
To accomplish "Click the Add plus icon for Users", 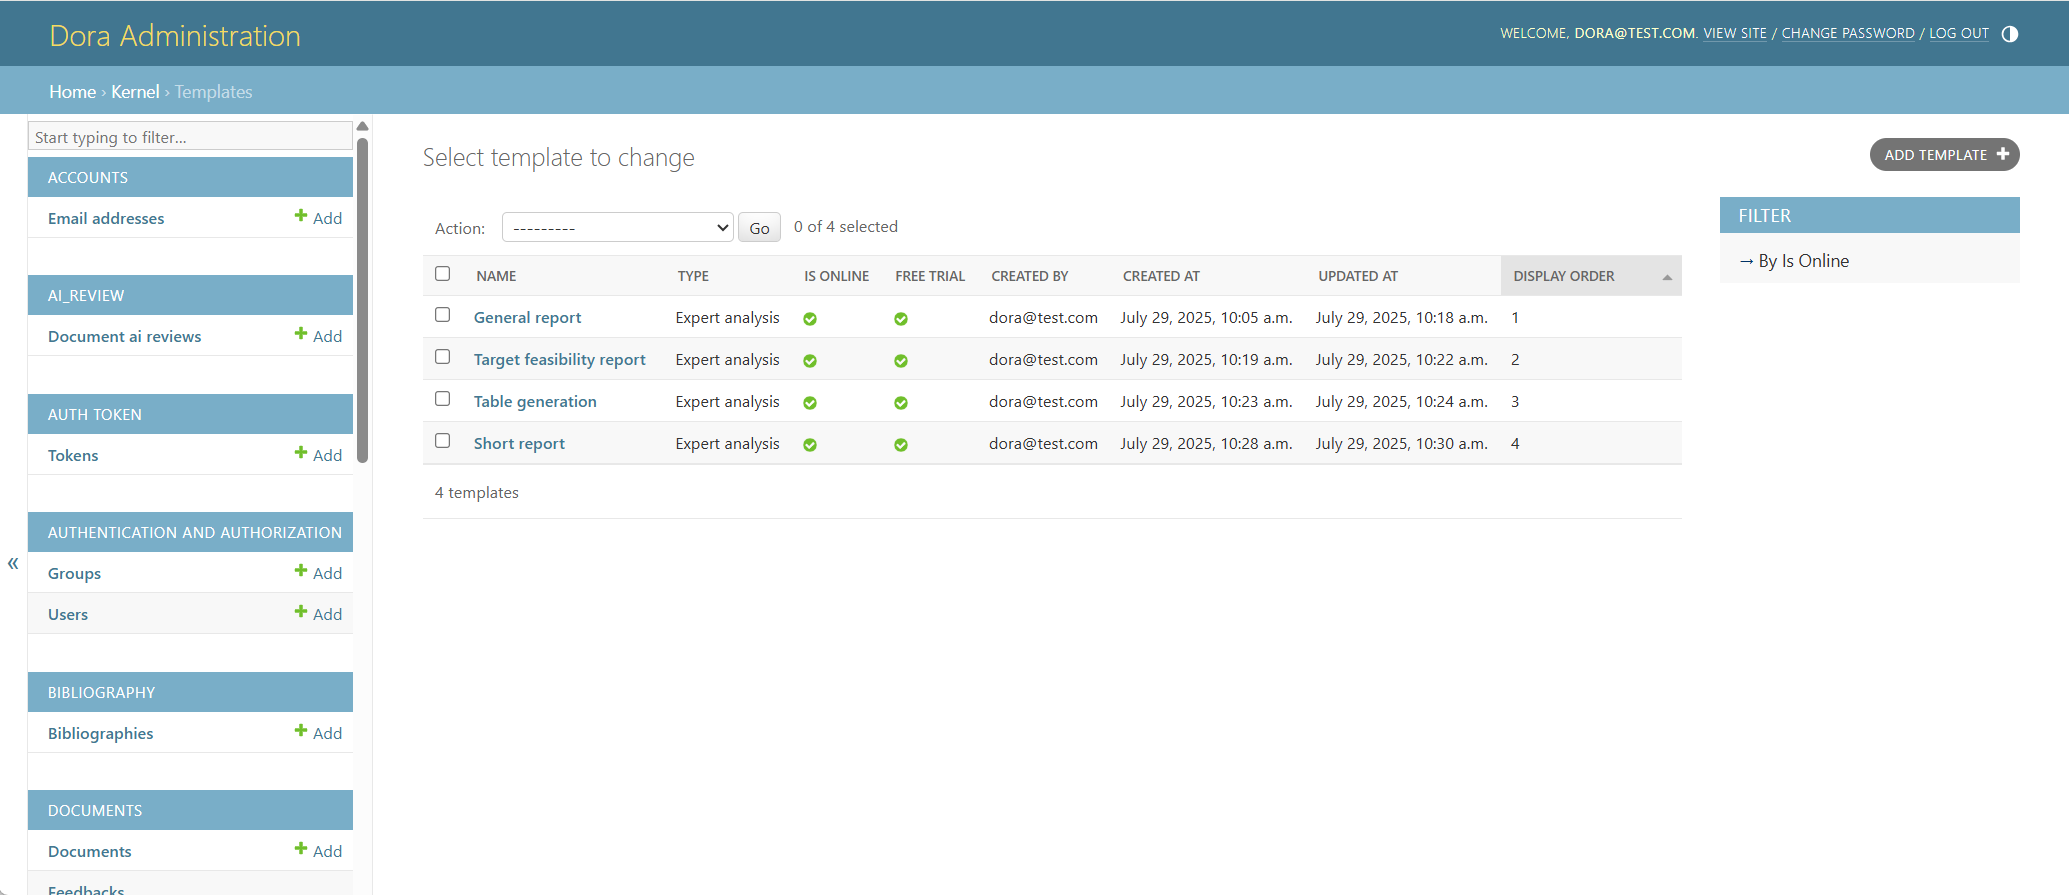I will (x=301, y=612).
